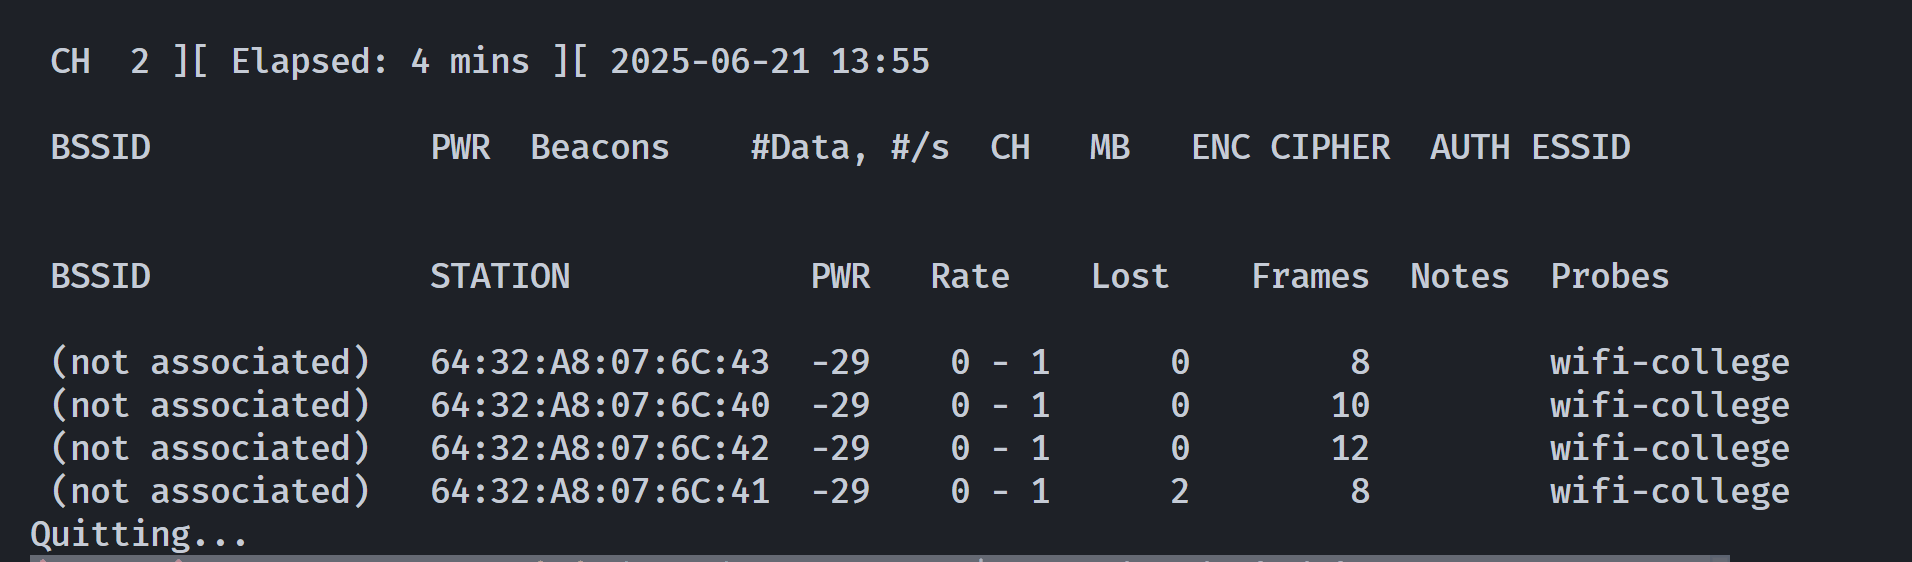This screenshot has height=562, width=1912.
Task: Click the AUTH column header
Action: click(1470, 147)
